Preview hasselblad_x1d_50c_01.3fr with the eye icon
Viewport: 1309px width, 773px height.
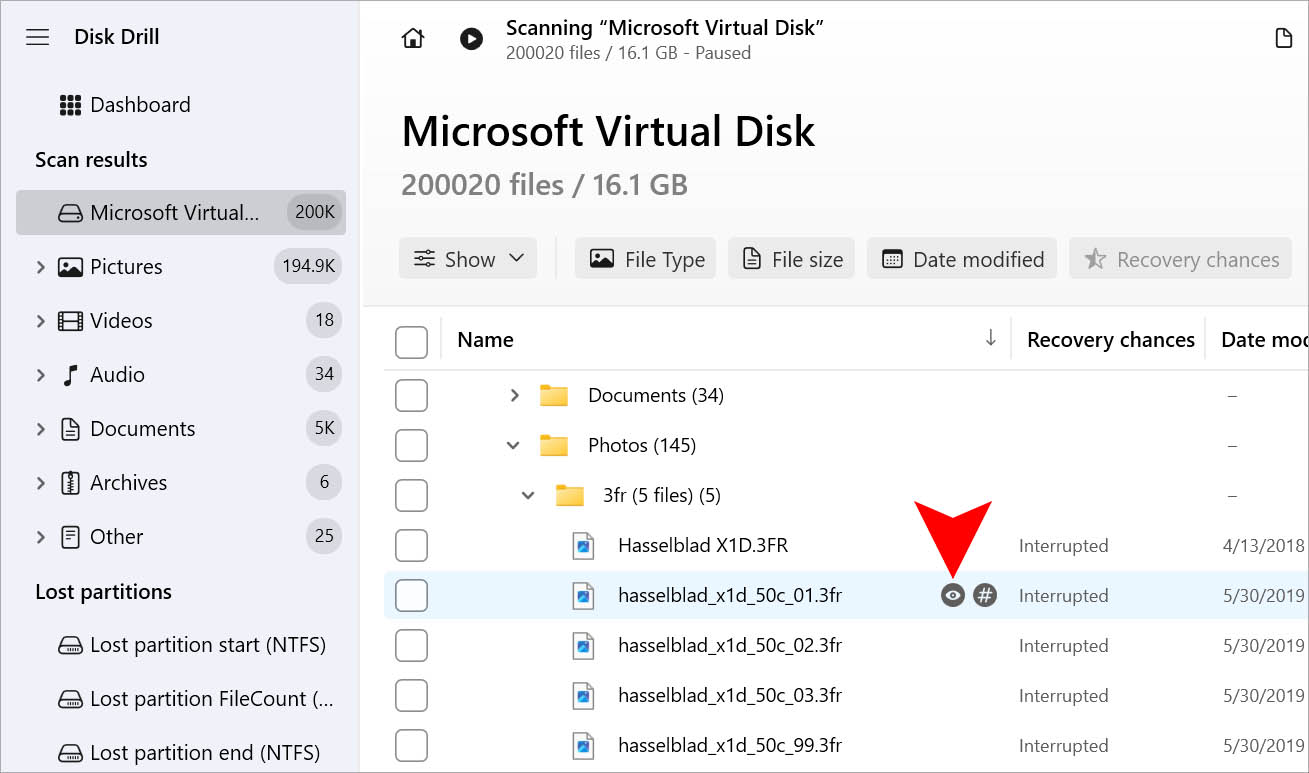point(951,595)
